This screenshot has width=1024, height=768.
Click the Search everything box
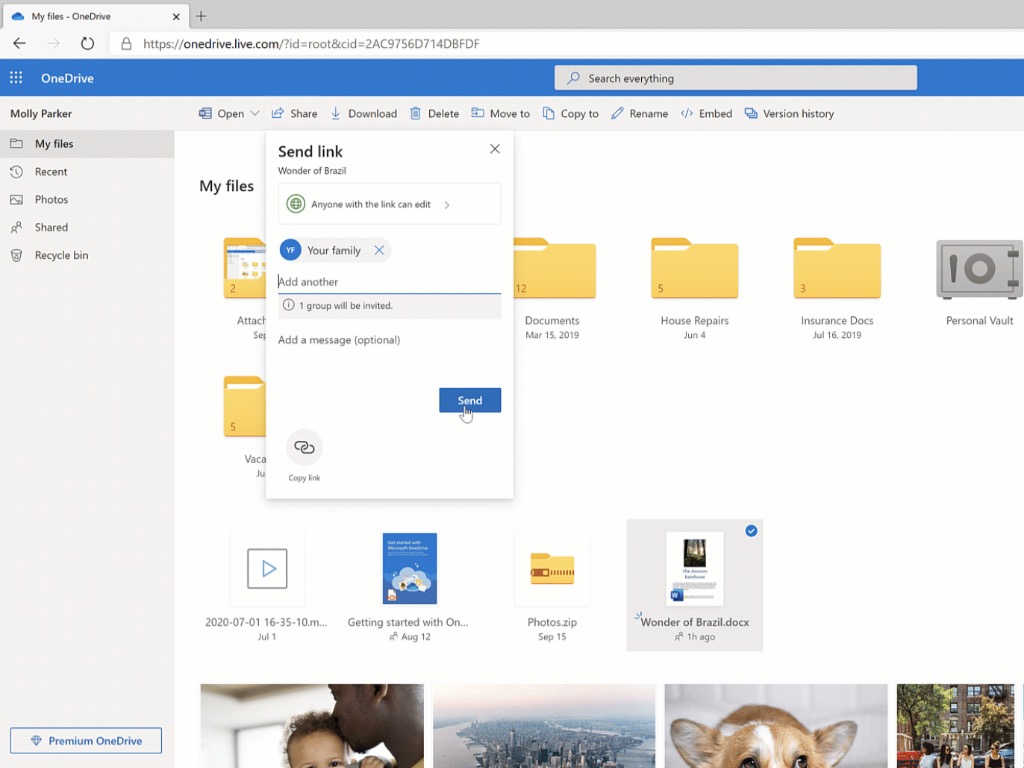click(735, 78)
